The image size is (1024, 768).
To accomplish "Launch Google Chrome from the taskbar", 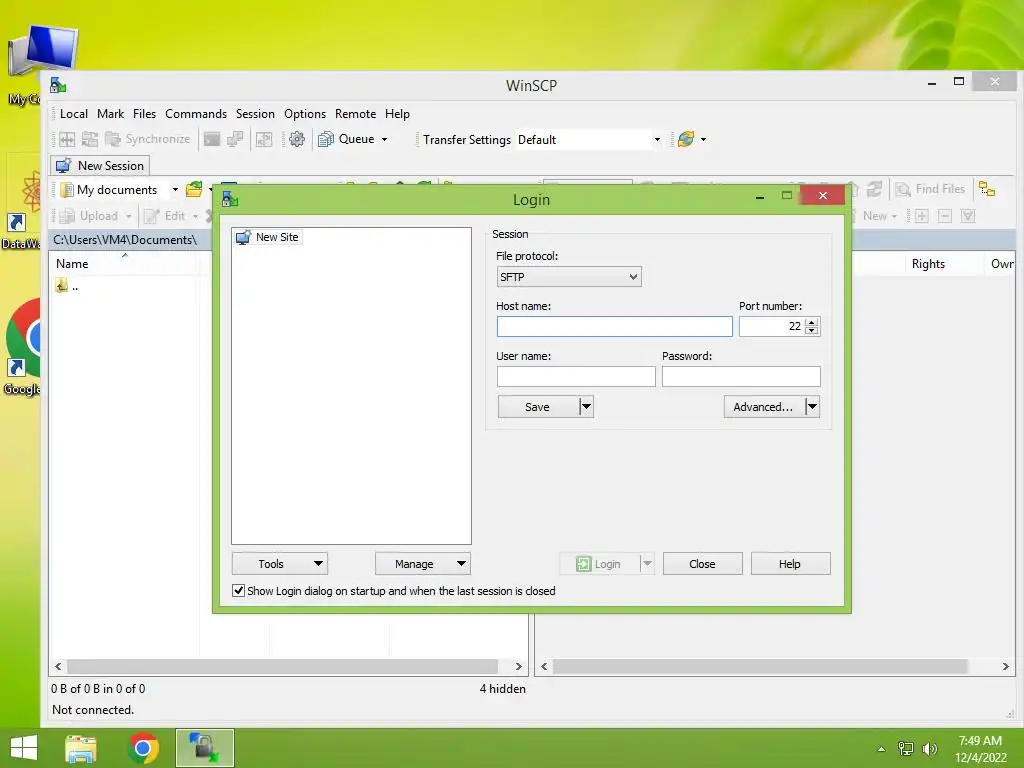I will [143, 748].
